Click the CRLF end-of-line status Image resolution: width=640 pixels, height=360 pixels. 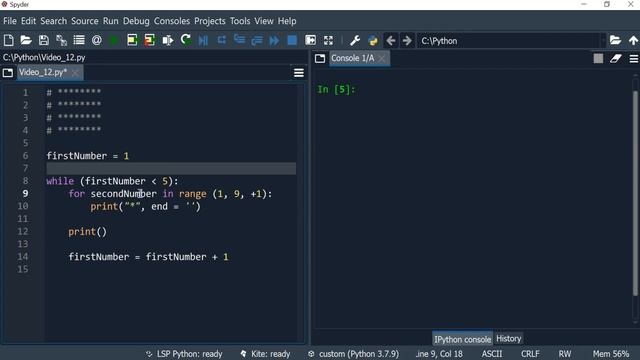pyautogui.click(x=530, y=353)
